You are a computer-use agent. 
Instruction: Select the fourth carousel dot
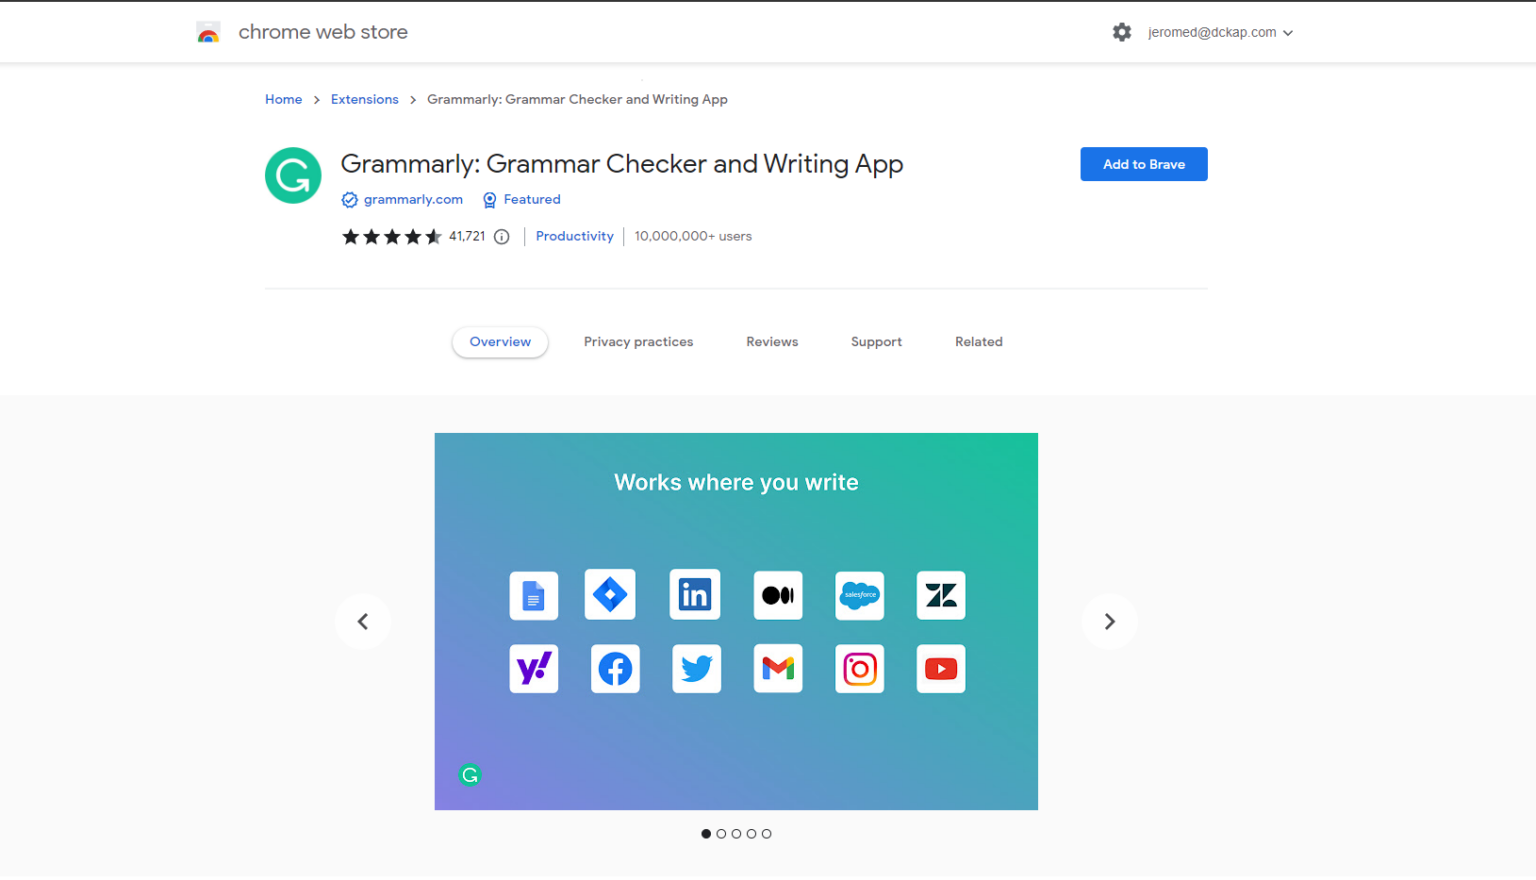pyautogui.click(x=751, y=834)
